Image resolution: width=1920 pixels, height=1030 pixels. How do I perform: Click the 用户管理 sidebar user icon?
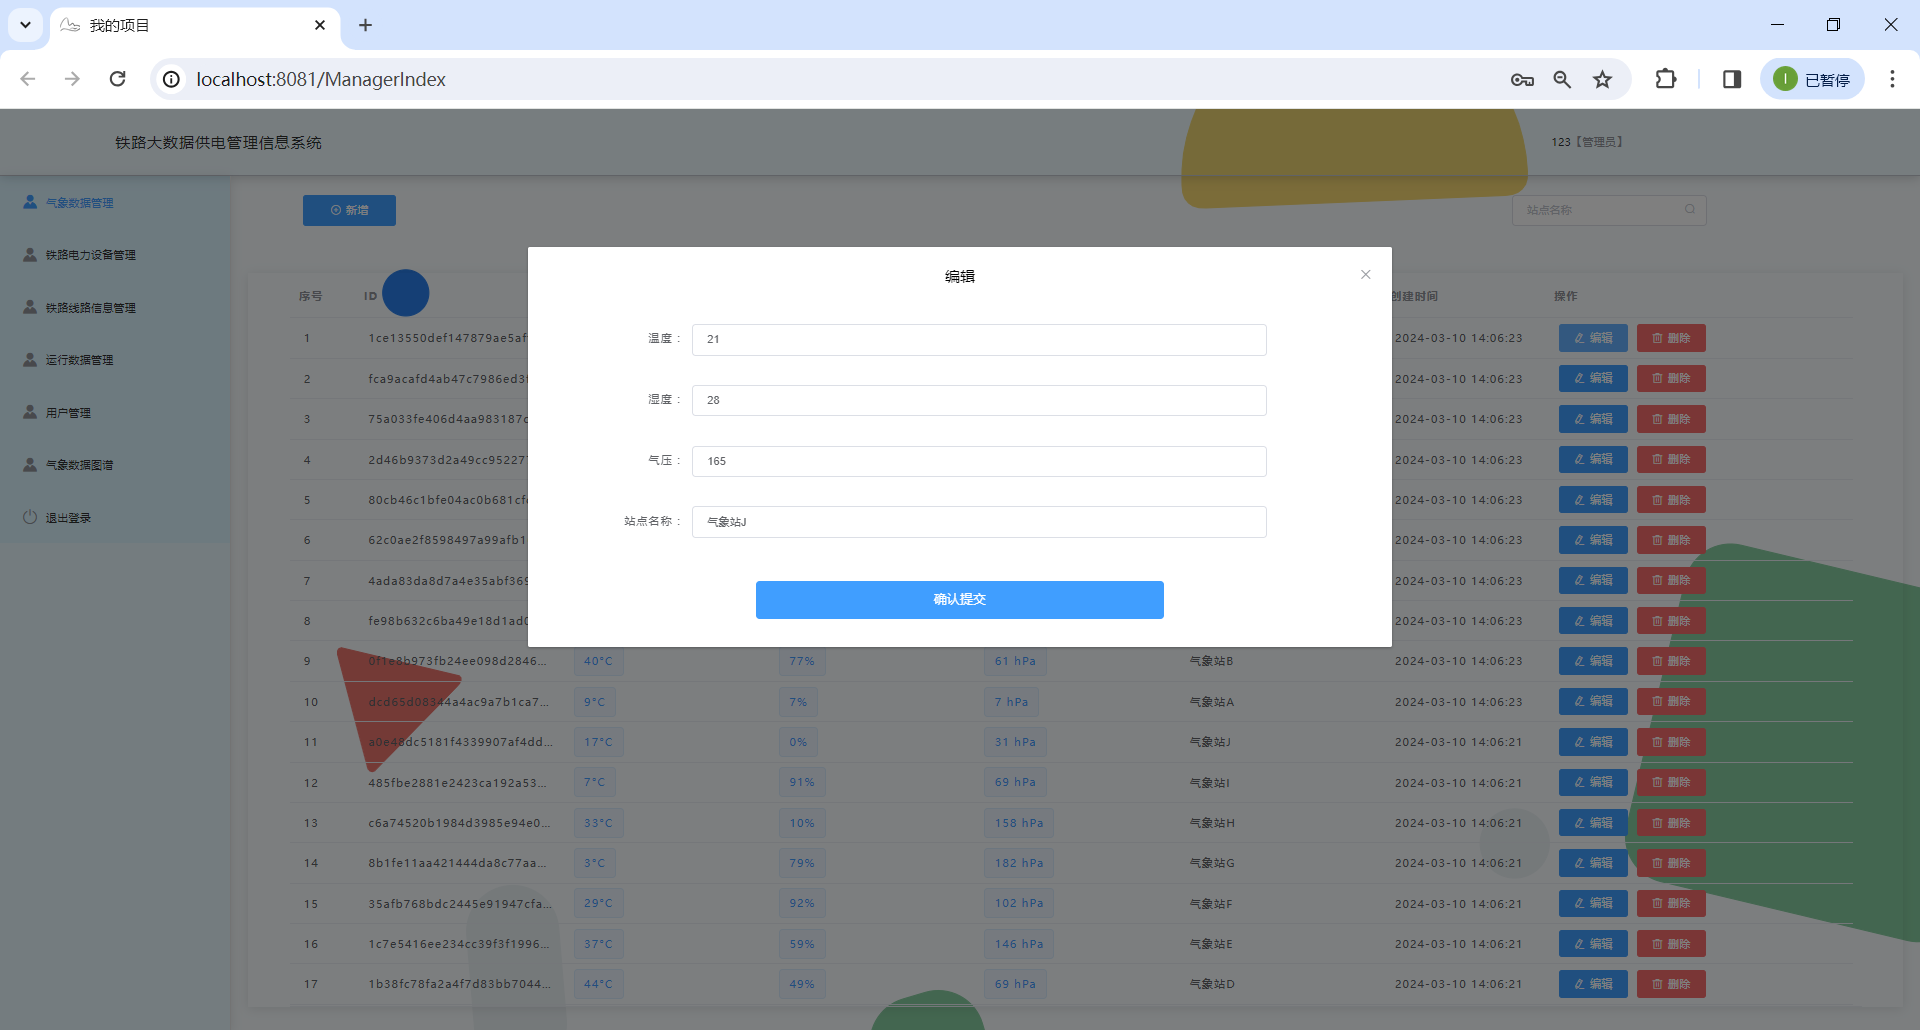(30, 412)
